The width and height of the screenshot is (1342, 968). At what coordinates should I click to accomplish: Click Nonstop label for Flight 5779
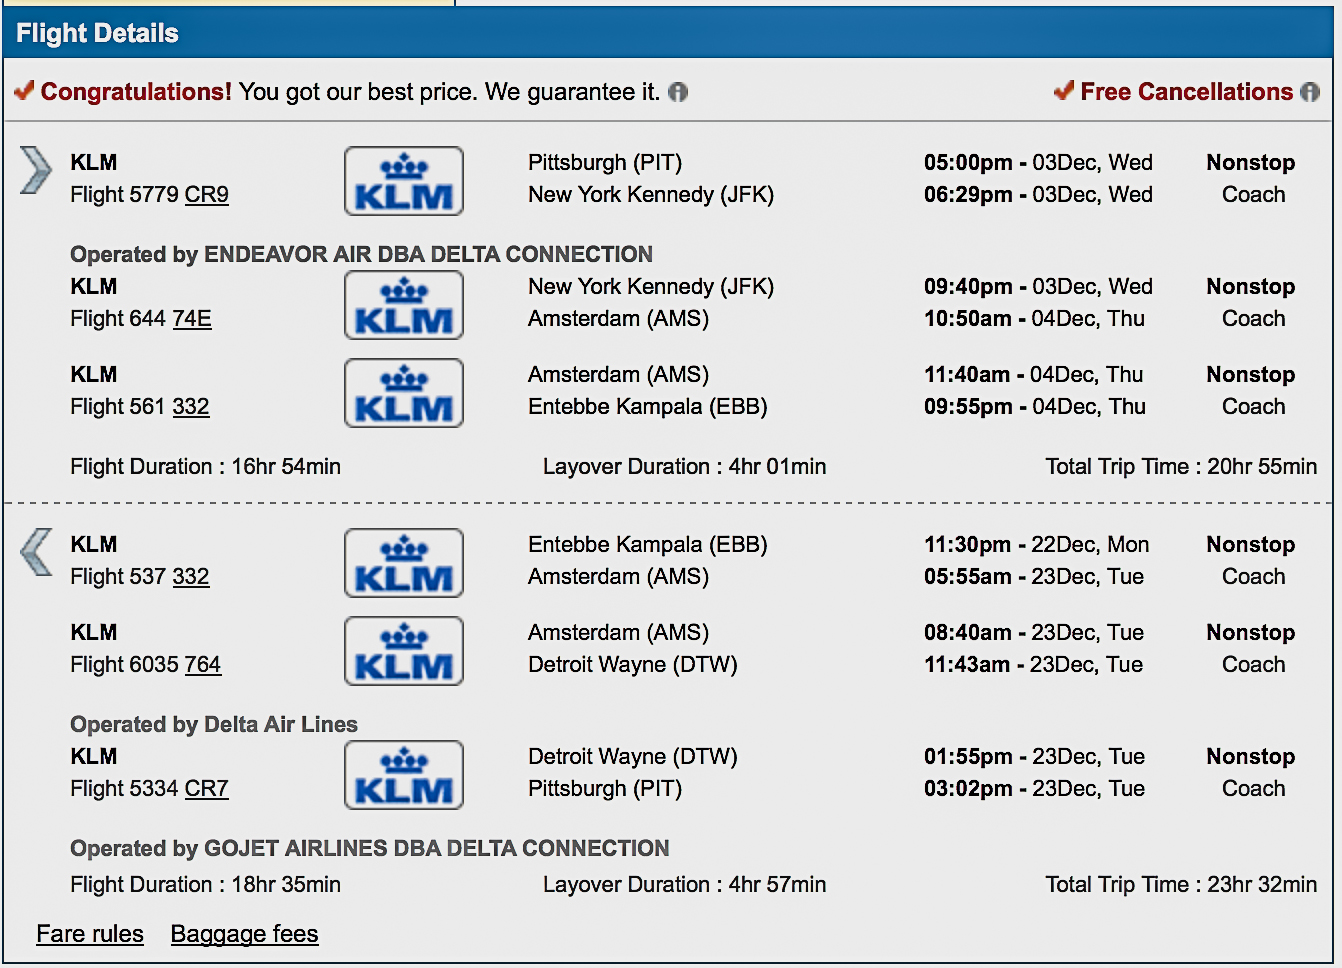1251,163
